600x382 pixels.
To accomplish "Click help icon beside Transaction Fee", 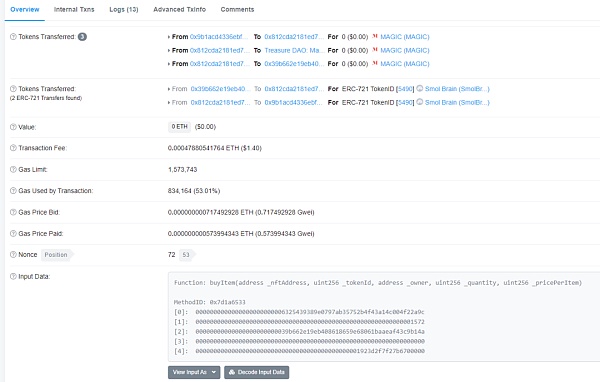I will pos(13,148).
